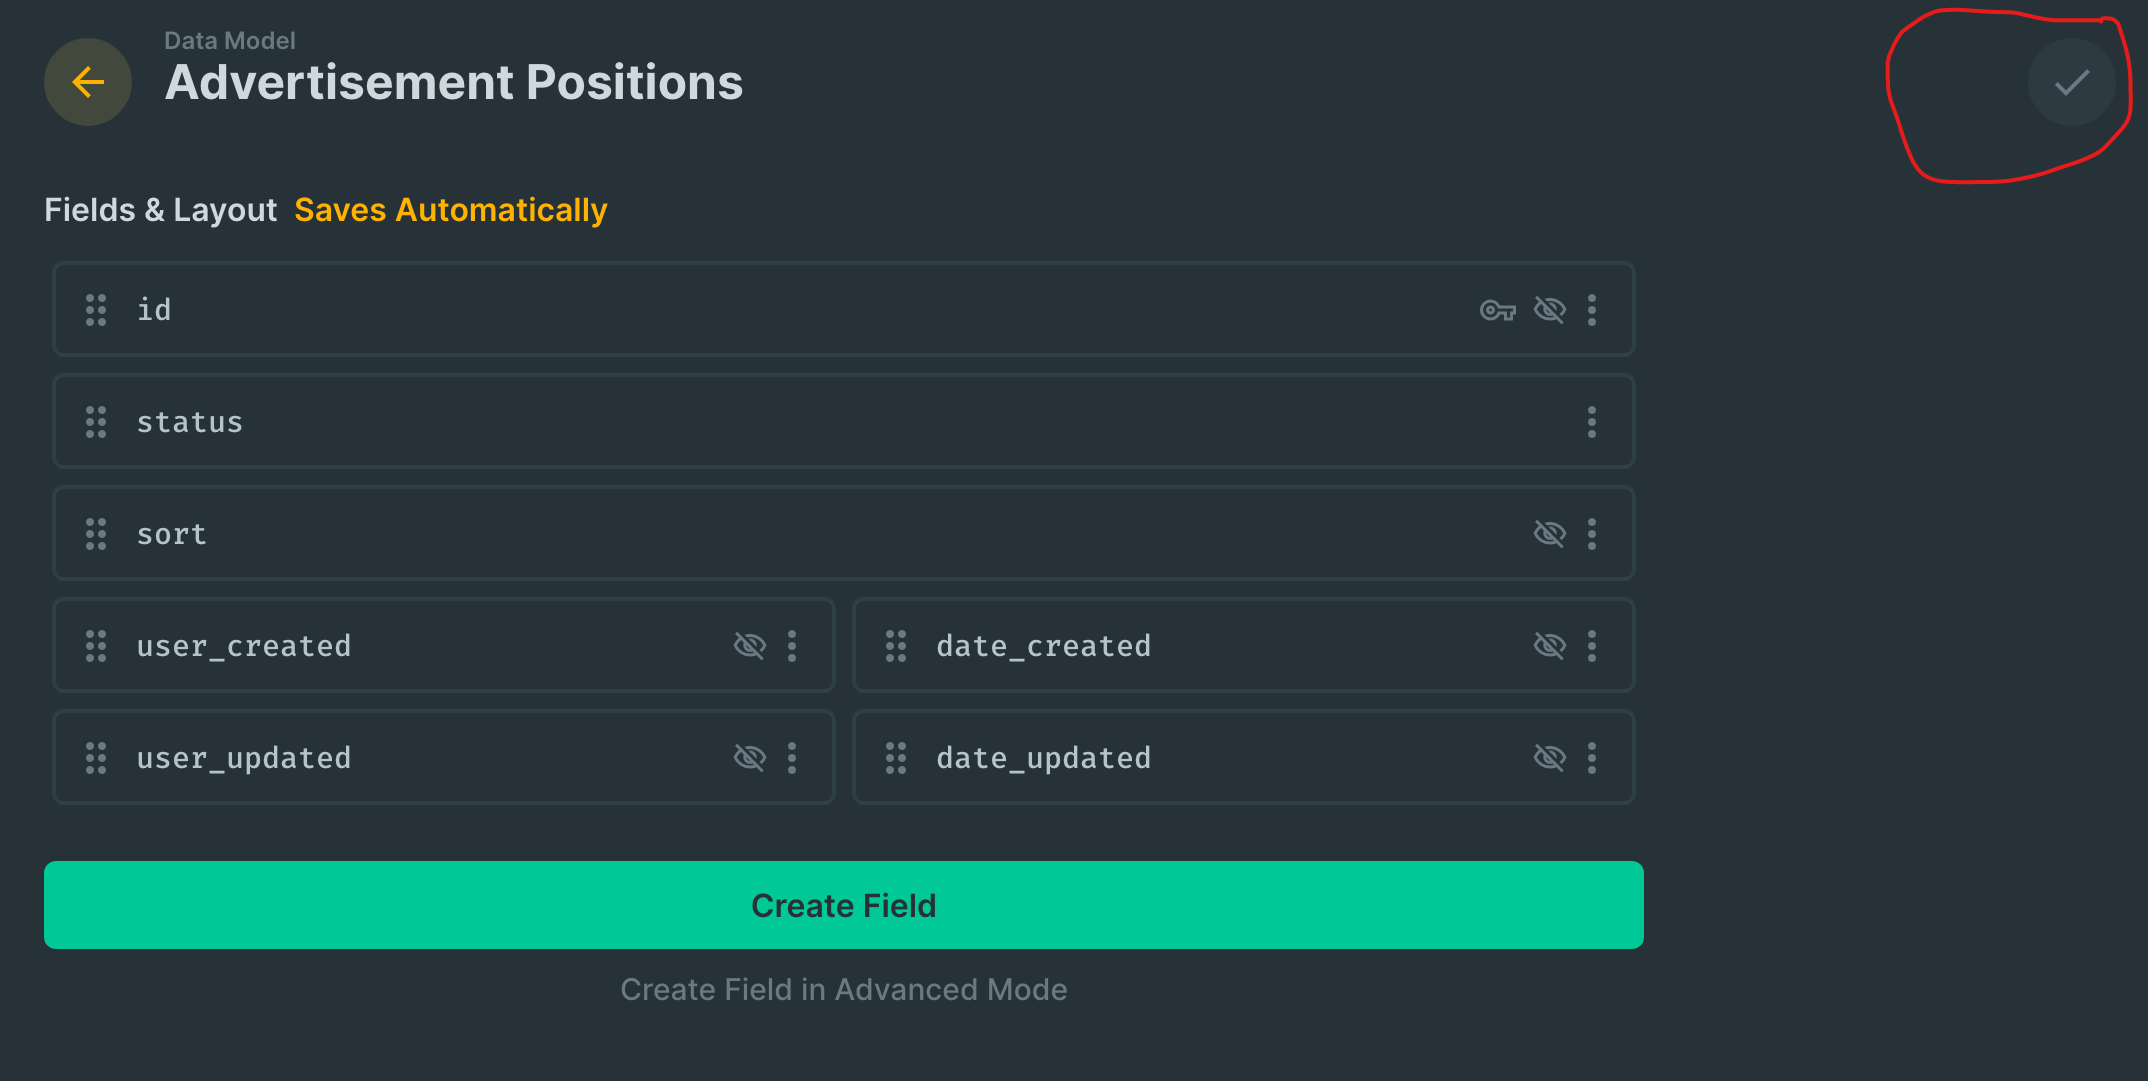The height and width of the screenshot is (1081, 2148).
Task: Open the options menu for the id field
Action: 1593,310
